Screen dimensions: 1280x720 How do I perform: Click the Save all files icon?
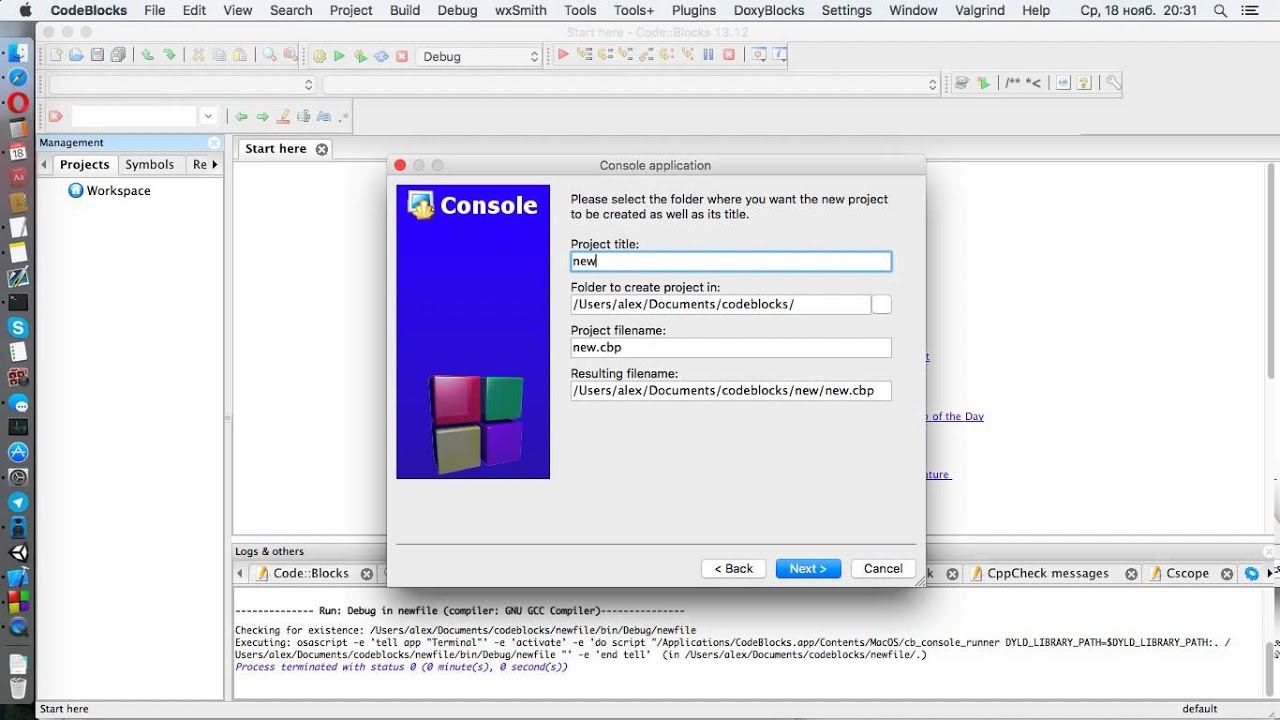pyautogui.click(x=119, y=56)
